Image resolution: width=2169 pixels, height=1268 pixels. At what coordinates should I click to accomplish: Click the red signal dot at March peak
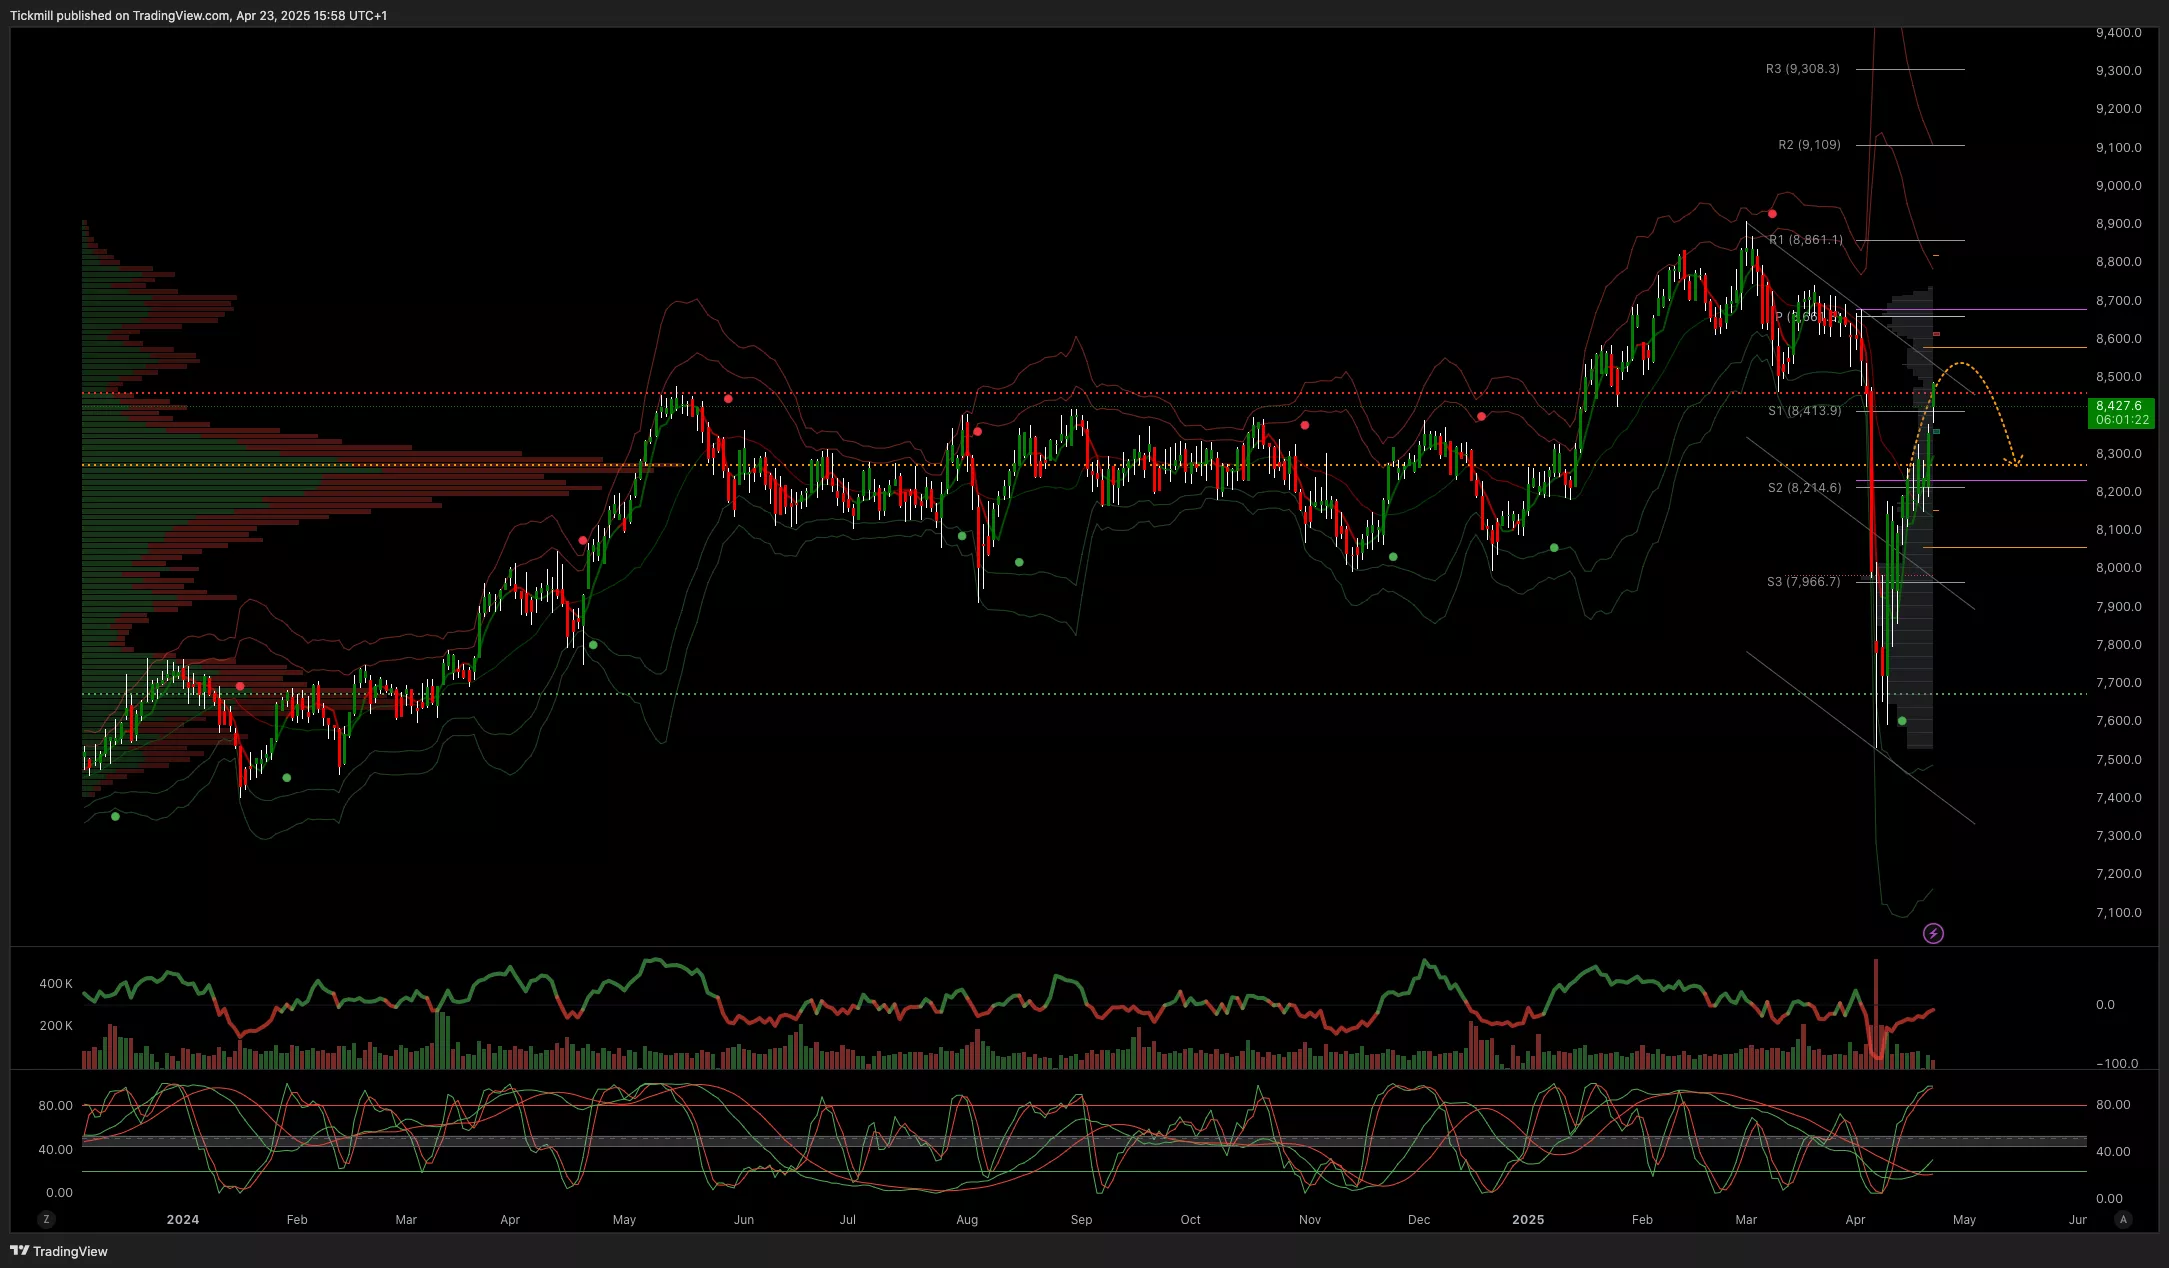click(1772, 214)
